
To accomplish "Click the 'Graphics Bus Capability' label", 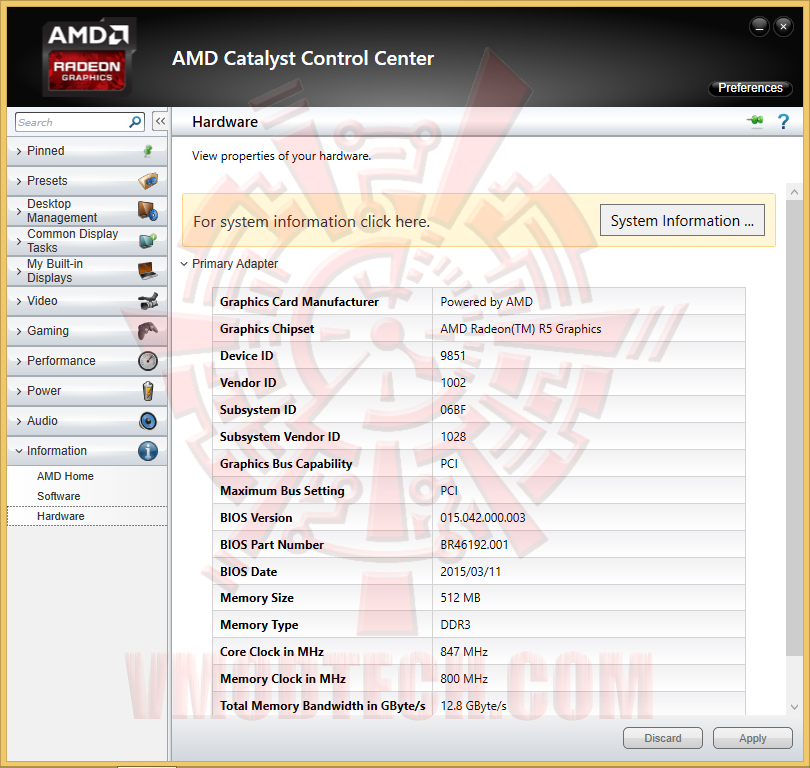I will 286,464.
